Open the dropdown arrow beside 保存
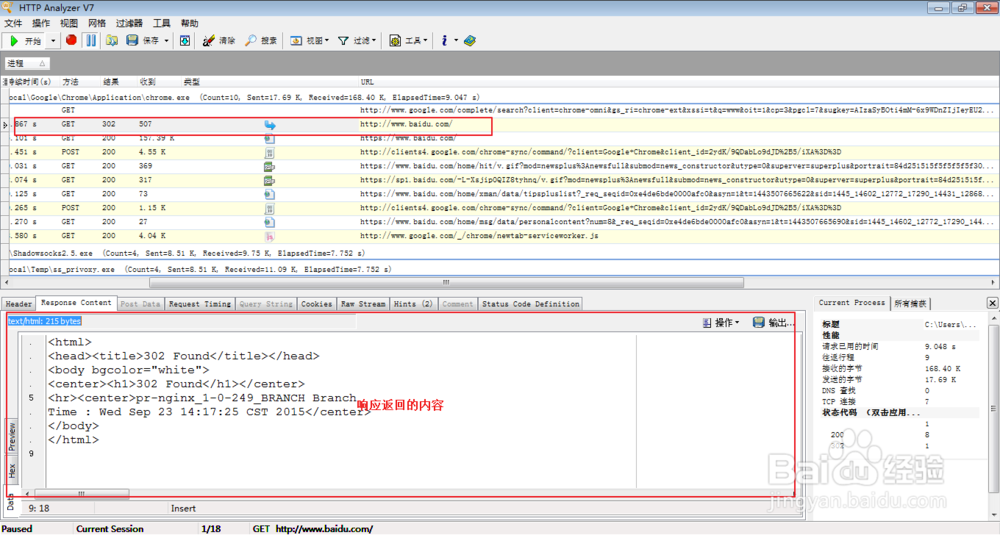This screenshot has width=1000, height=535. tap(166, 41)
